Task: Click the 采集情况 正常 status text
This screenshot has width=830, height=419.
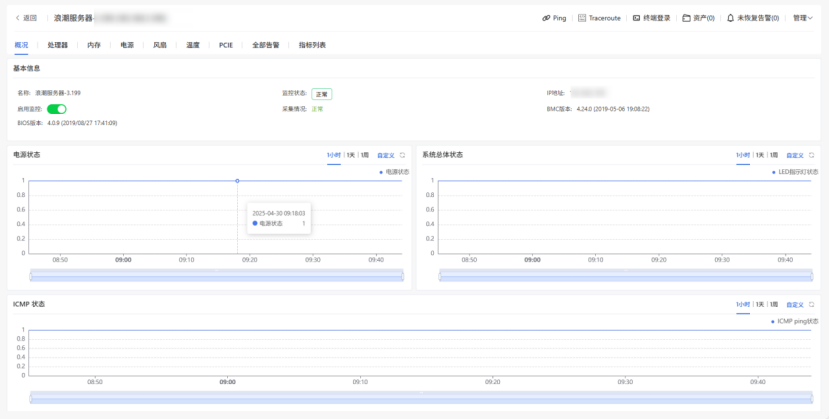Action: tap(317, 109)
